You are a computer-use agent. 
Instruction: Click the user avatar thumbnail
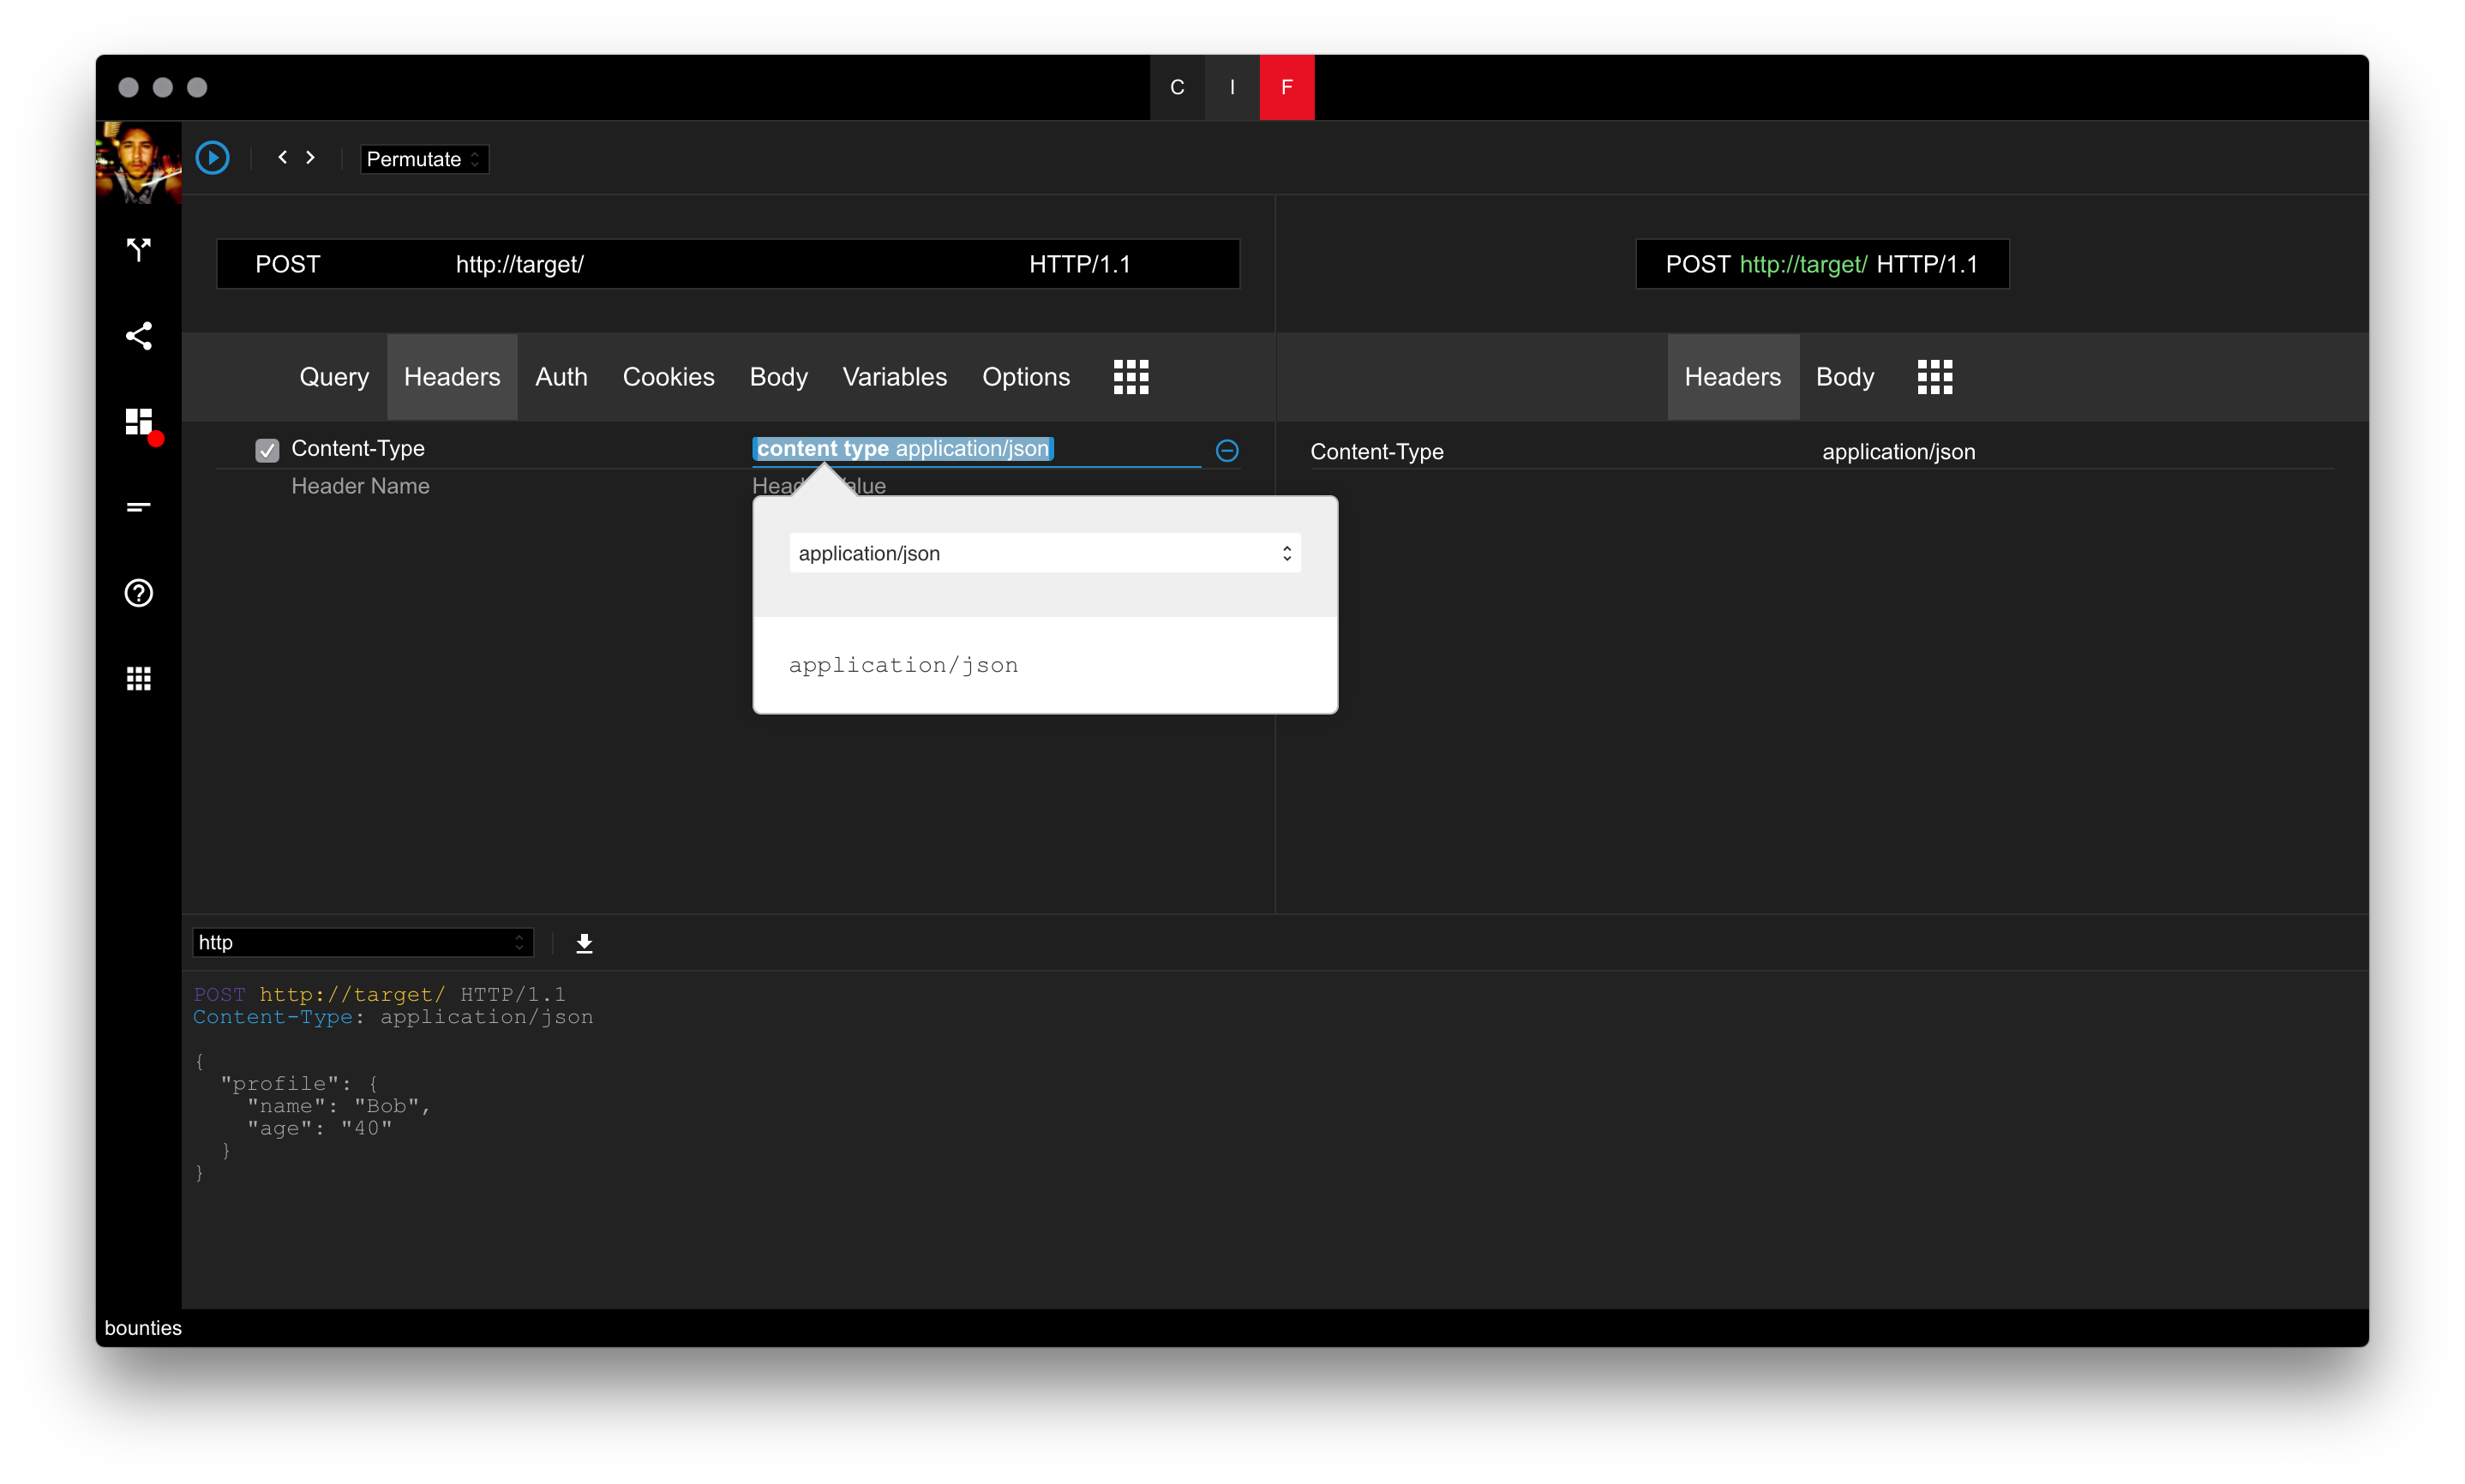pos(139,163)
